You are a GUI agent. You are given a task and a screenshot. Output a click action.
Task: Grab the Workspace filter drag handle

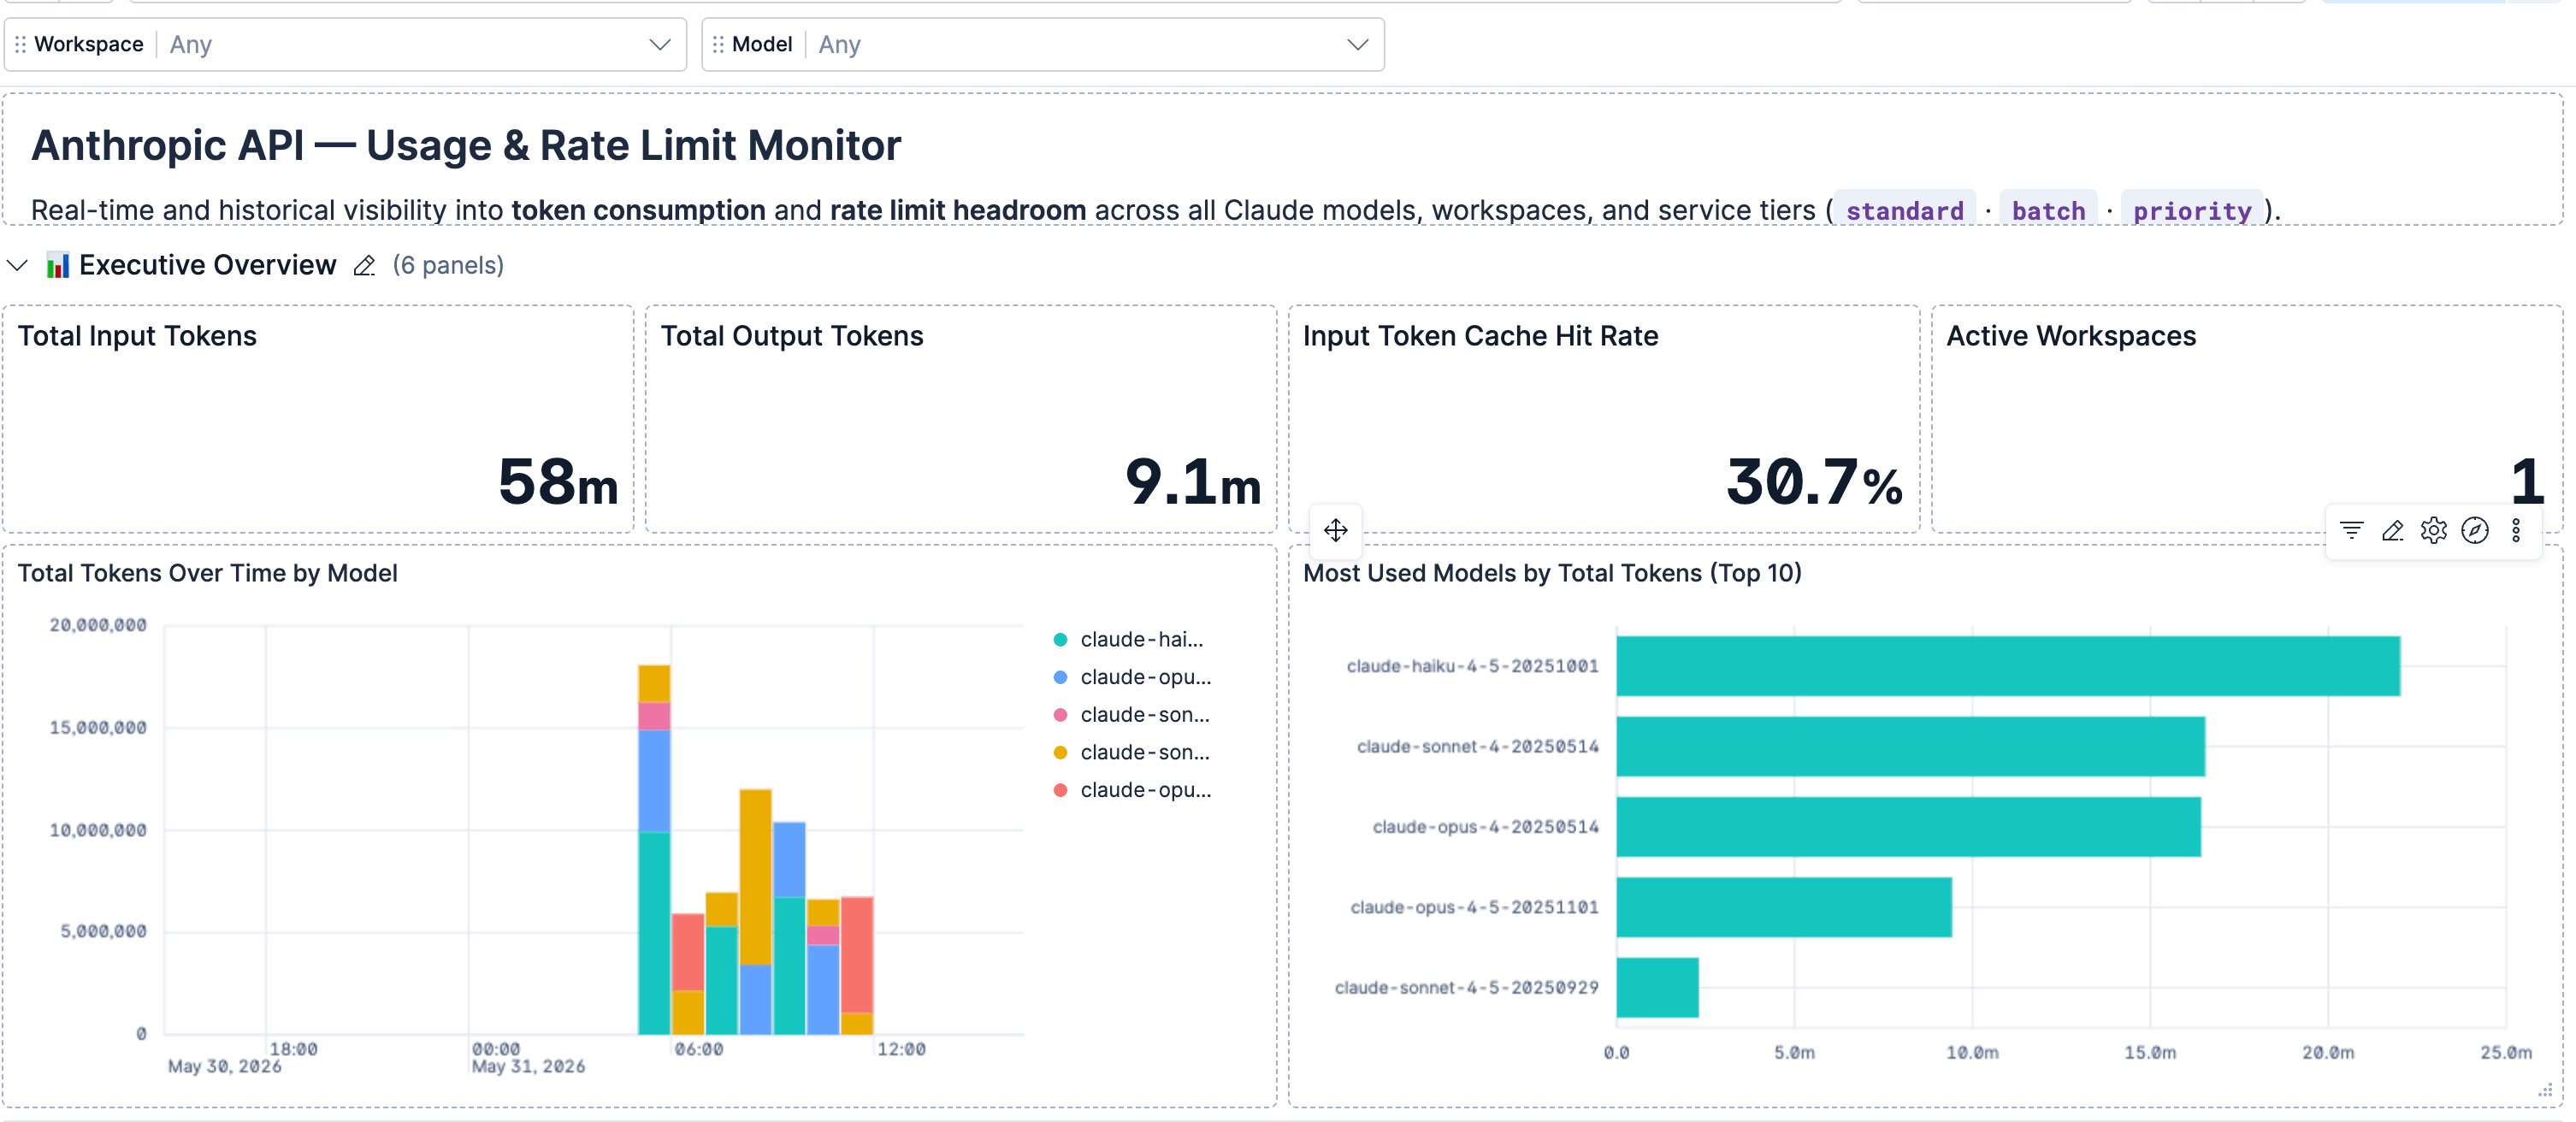(x=20, y=44)
